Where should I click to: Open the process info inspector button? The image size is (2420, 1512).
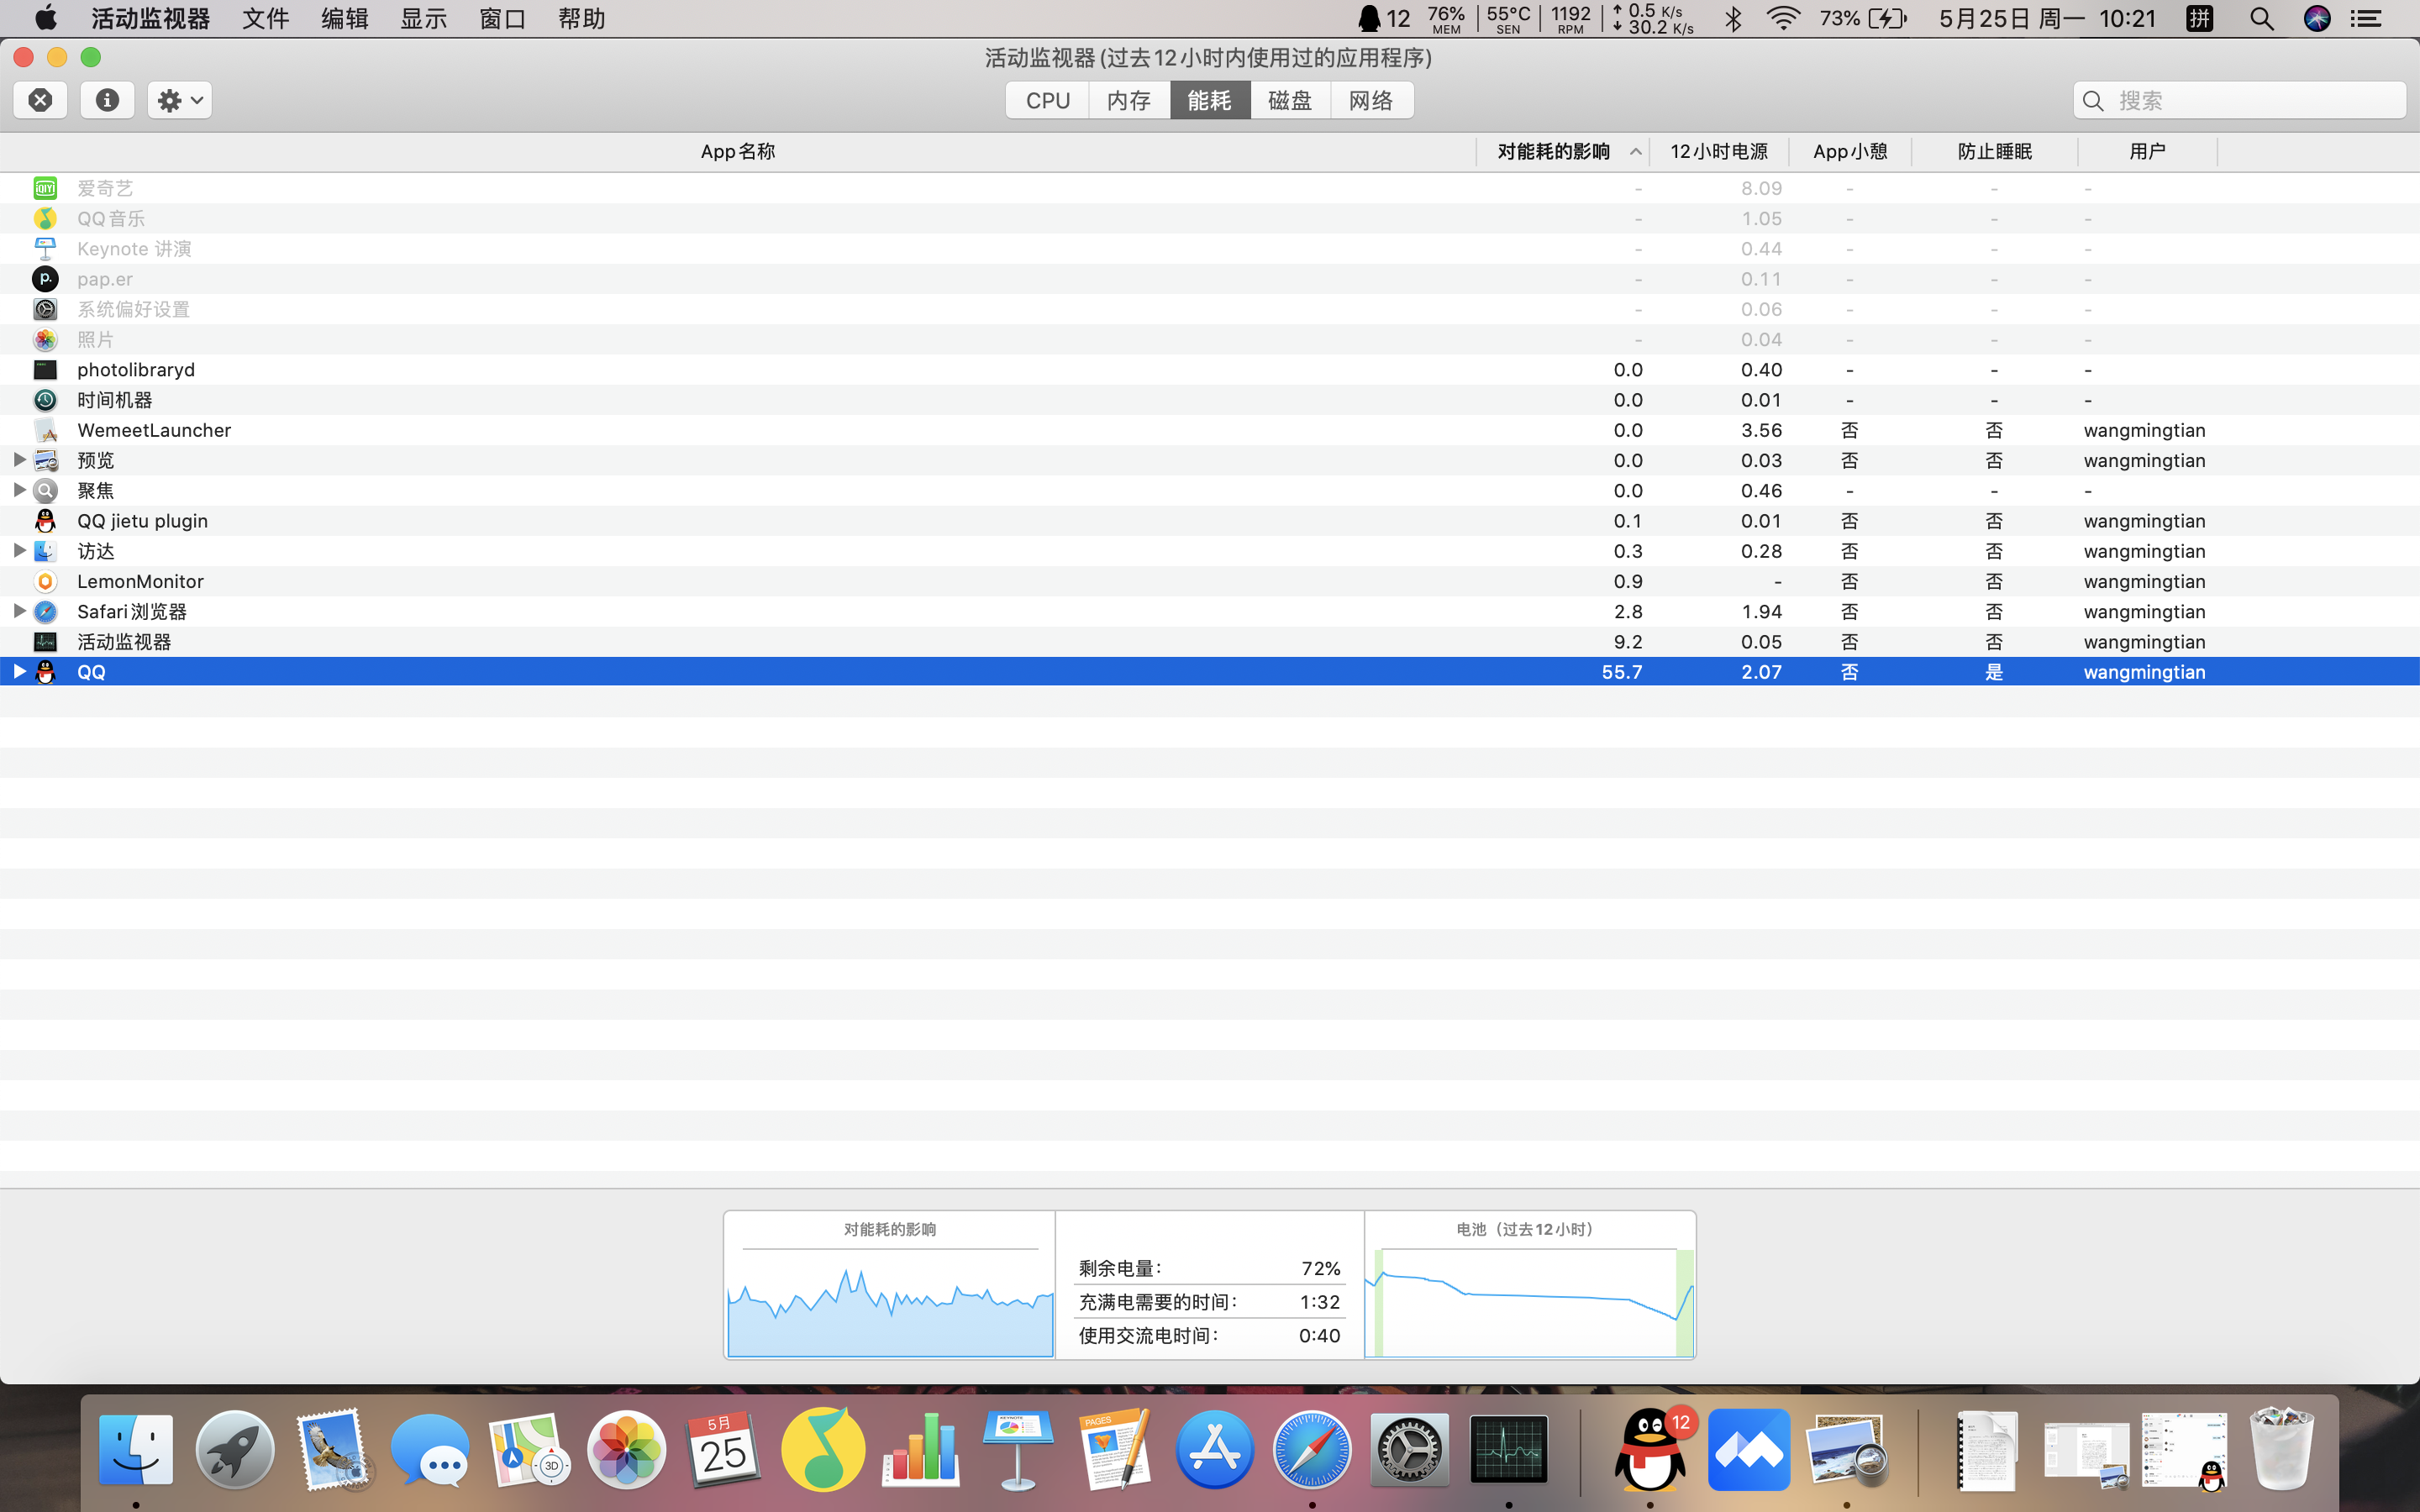pyautogui.click(x=107, y=100)
